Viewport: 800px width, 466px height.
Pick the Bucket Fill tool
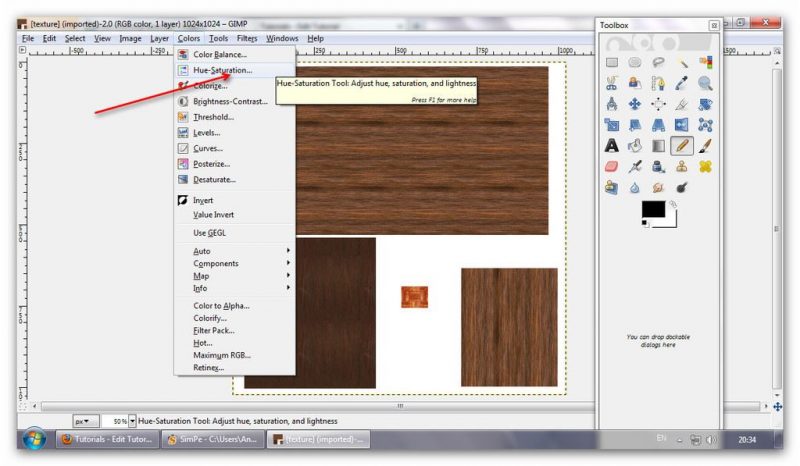pyautogui.click(x=635, y=146)
